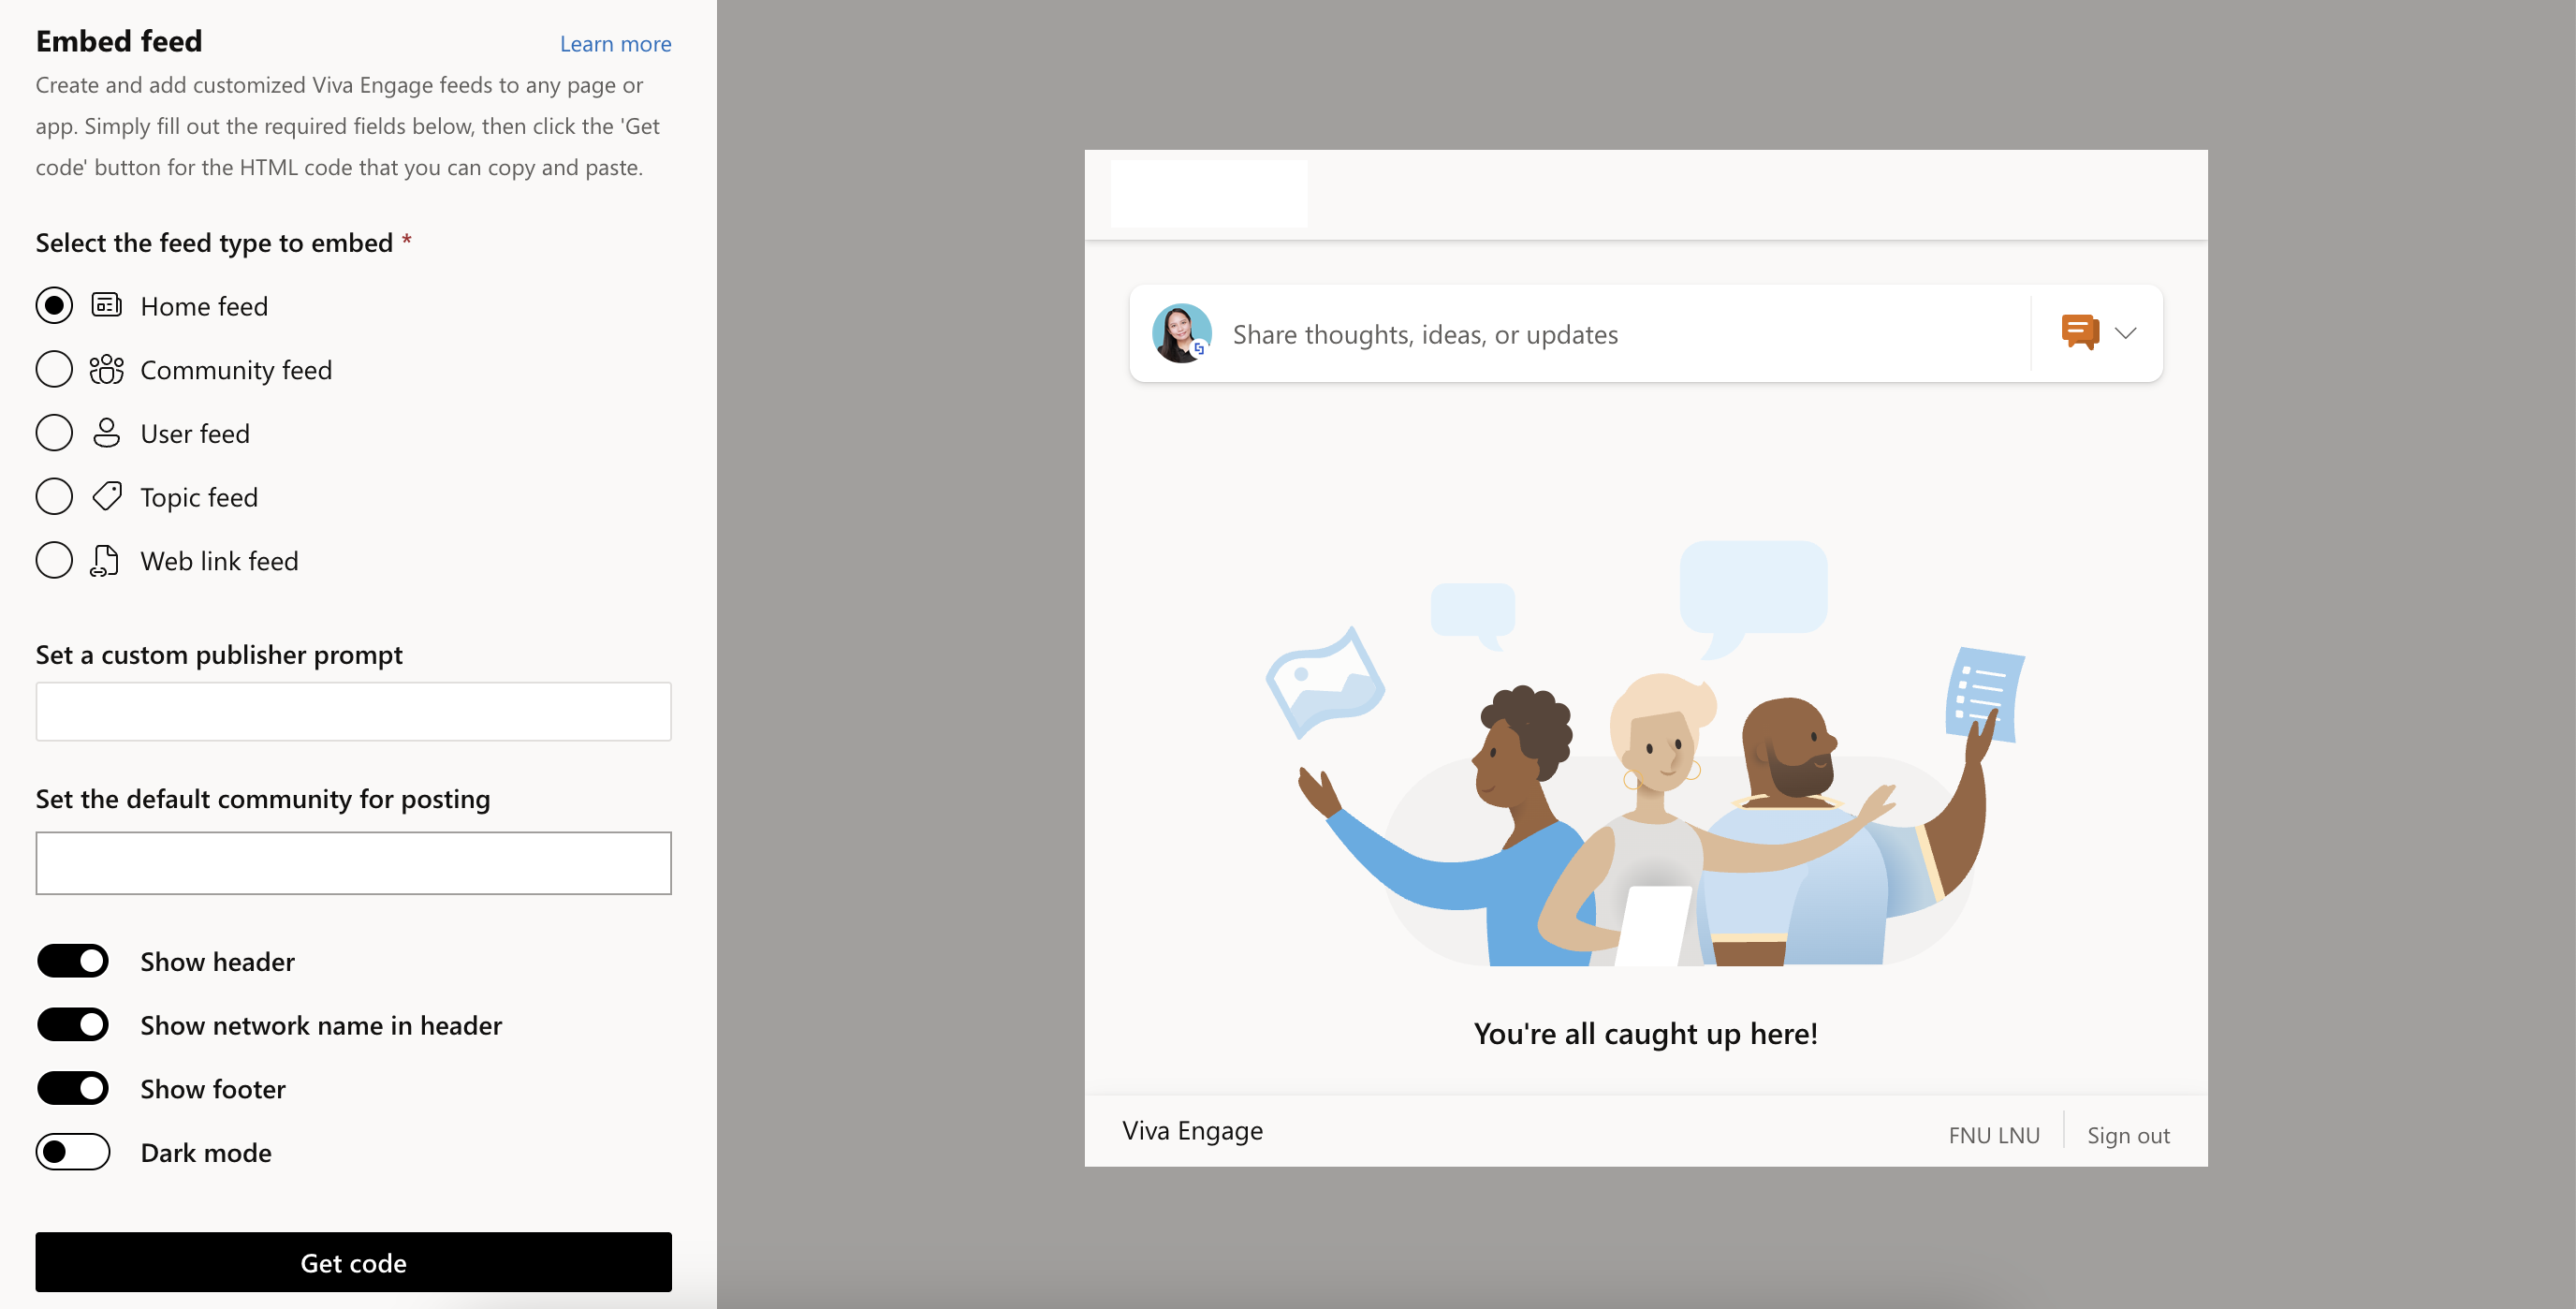This screenshot has width=2576, height=1309.
Task: Turn off the Show header toggle
Action: point(73,961)
